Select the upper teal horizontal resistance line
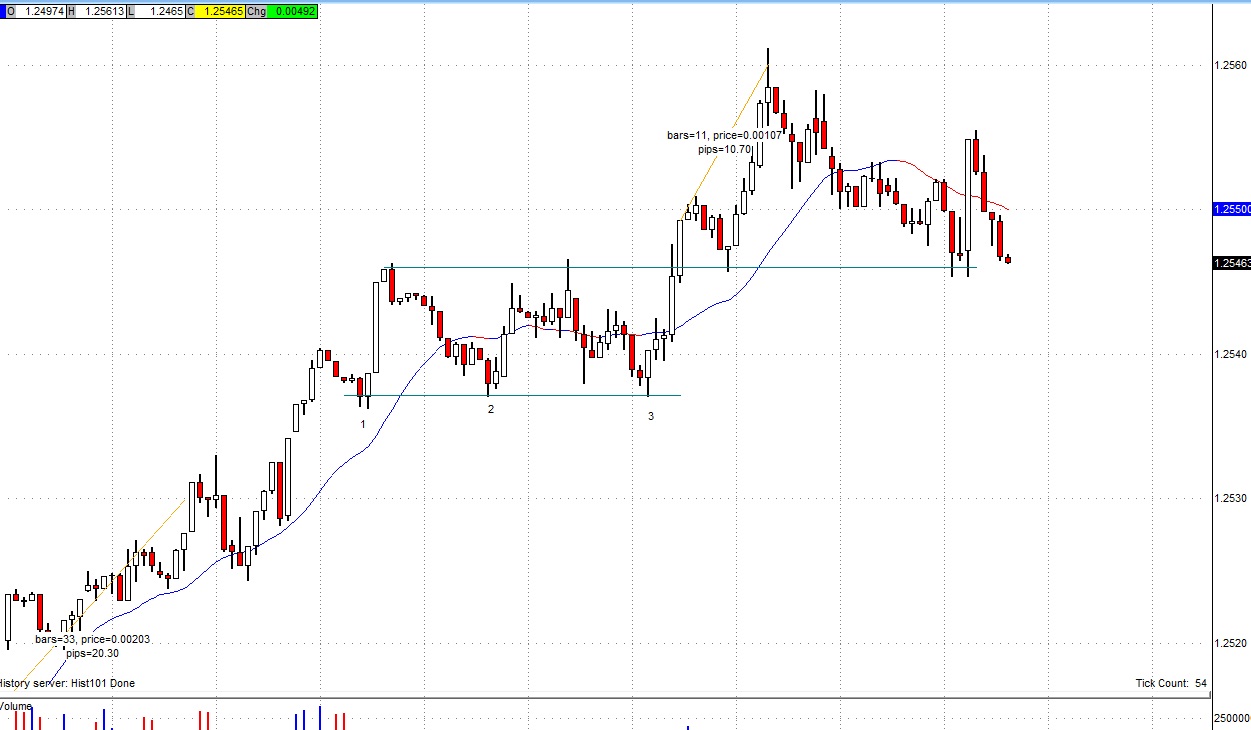The height and width of the screenshot is (730, 1251). pos(680,267)
